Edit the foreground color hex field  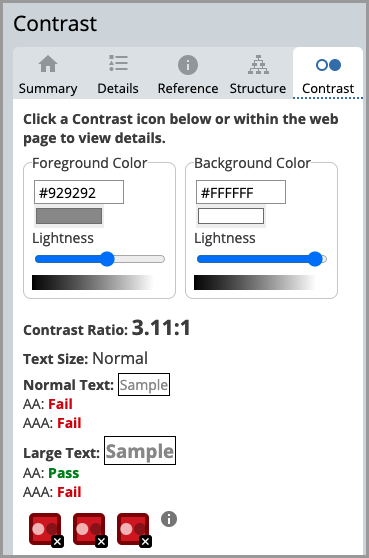click(x=79, y=192)
